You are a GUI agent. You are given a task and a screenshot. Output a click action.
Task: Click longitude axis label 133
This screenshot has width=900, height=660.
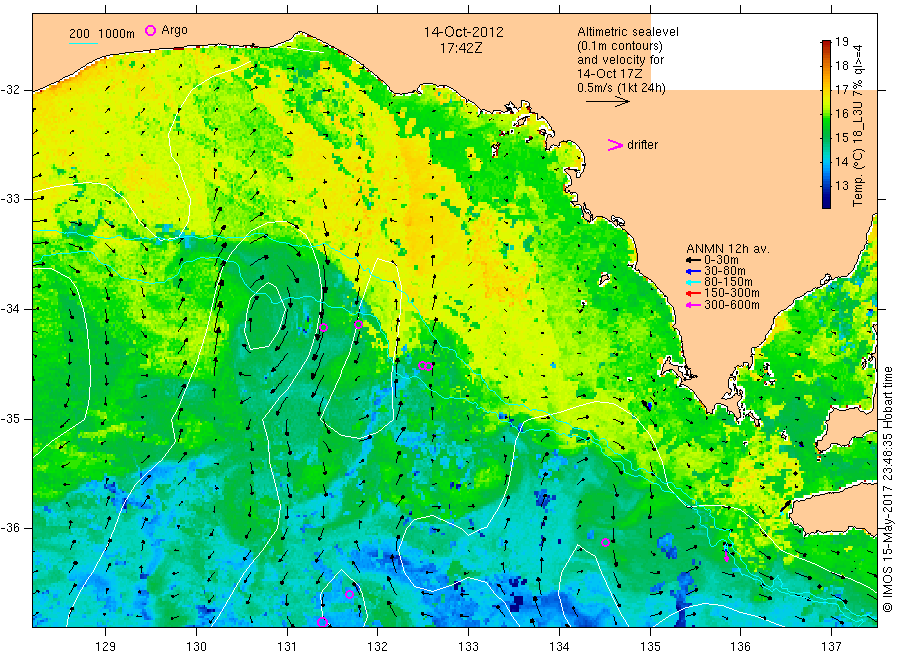tap(468, 647)
